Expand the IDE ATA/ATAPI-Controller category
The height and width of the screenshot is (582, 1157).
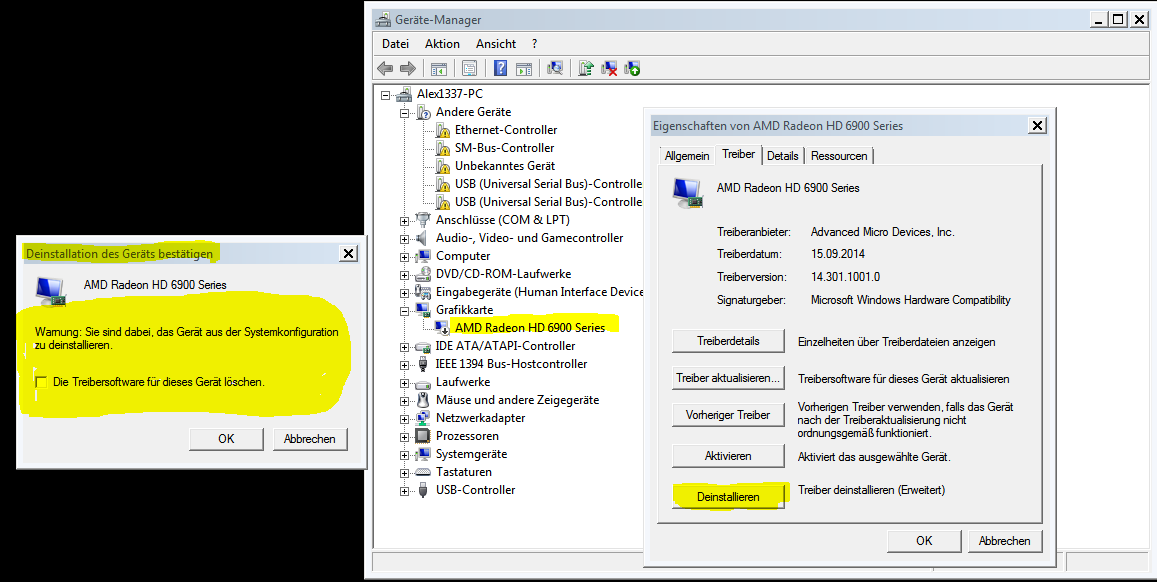pyautogui.click(x=404, y=347)
